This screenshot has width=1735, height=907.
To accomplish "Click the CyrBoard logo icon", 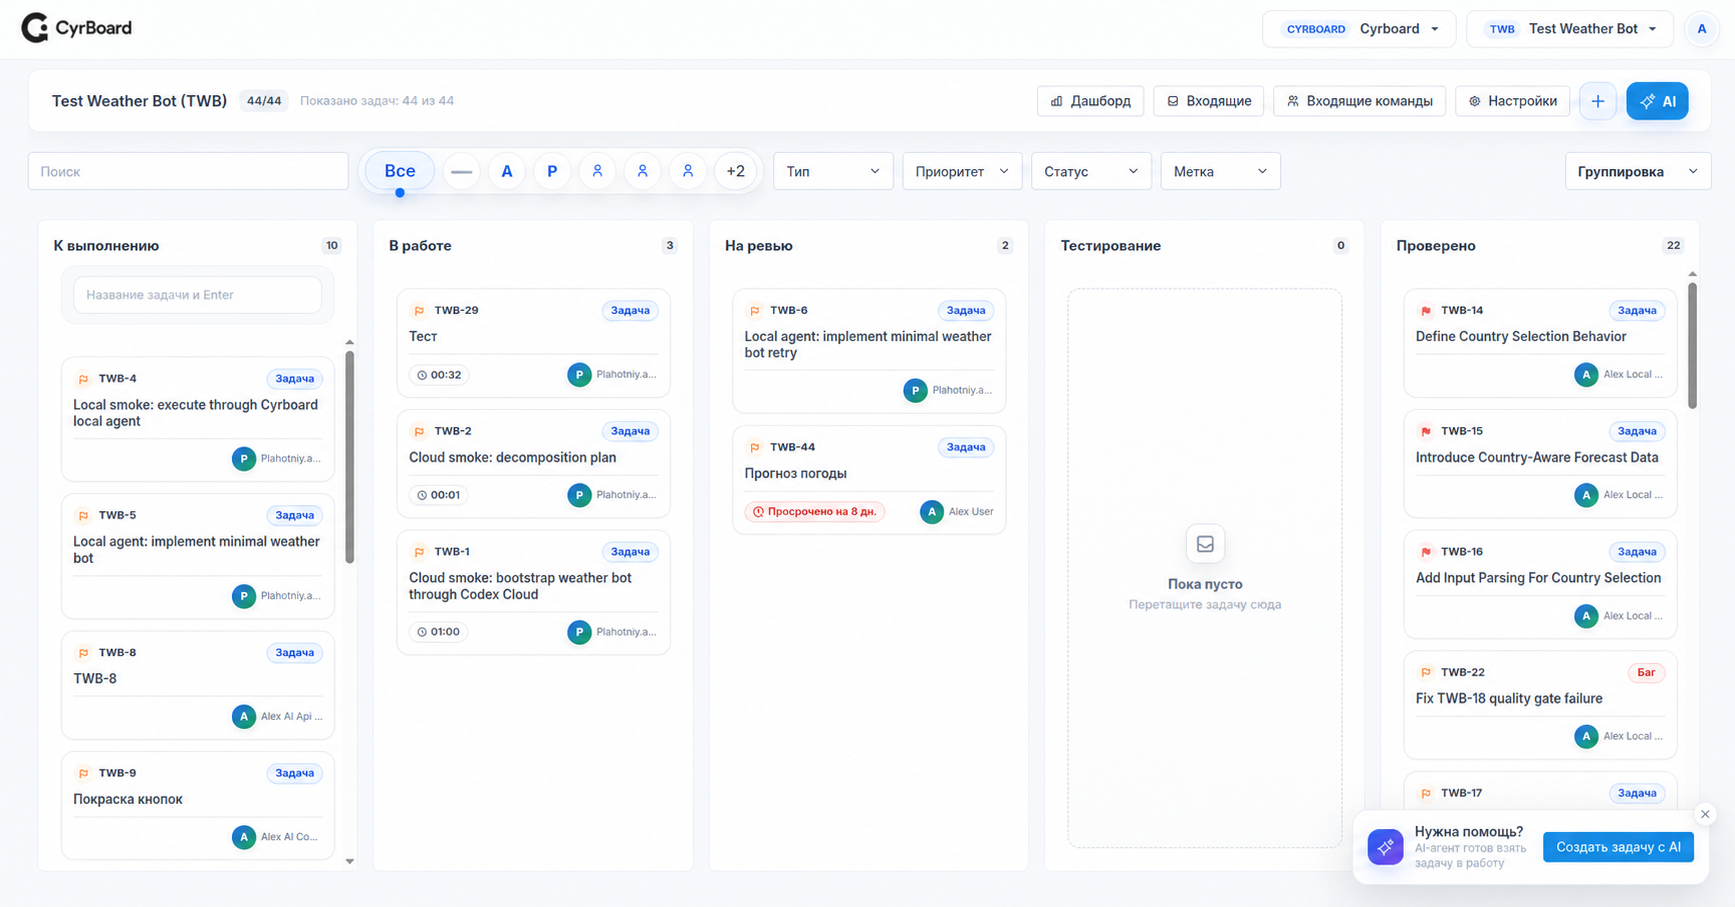I will [35, 28].
